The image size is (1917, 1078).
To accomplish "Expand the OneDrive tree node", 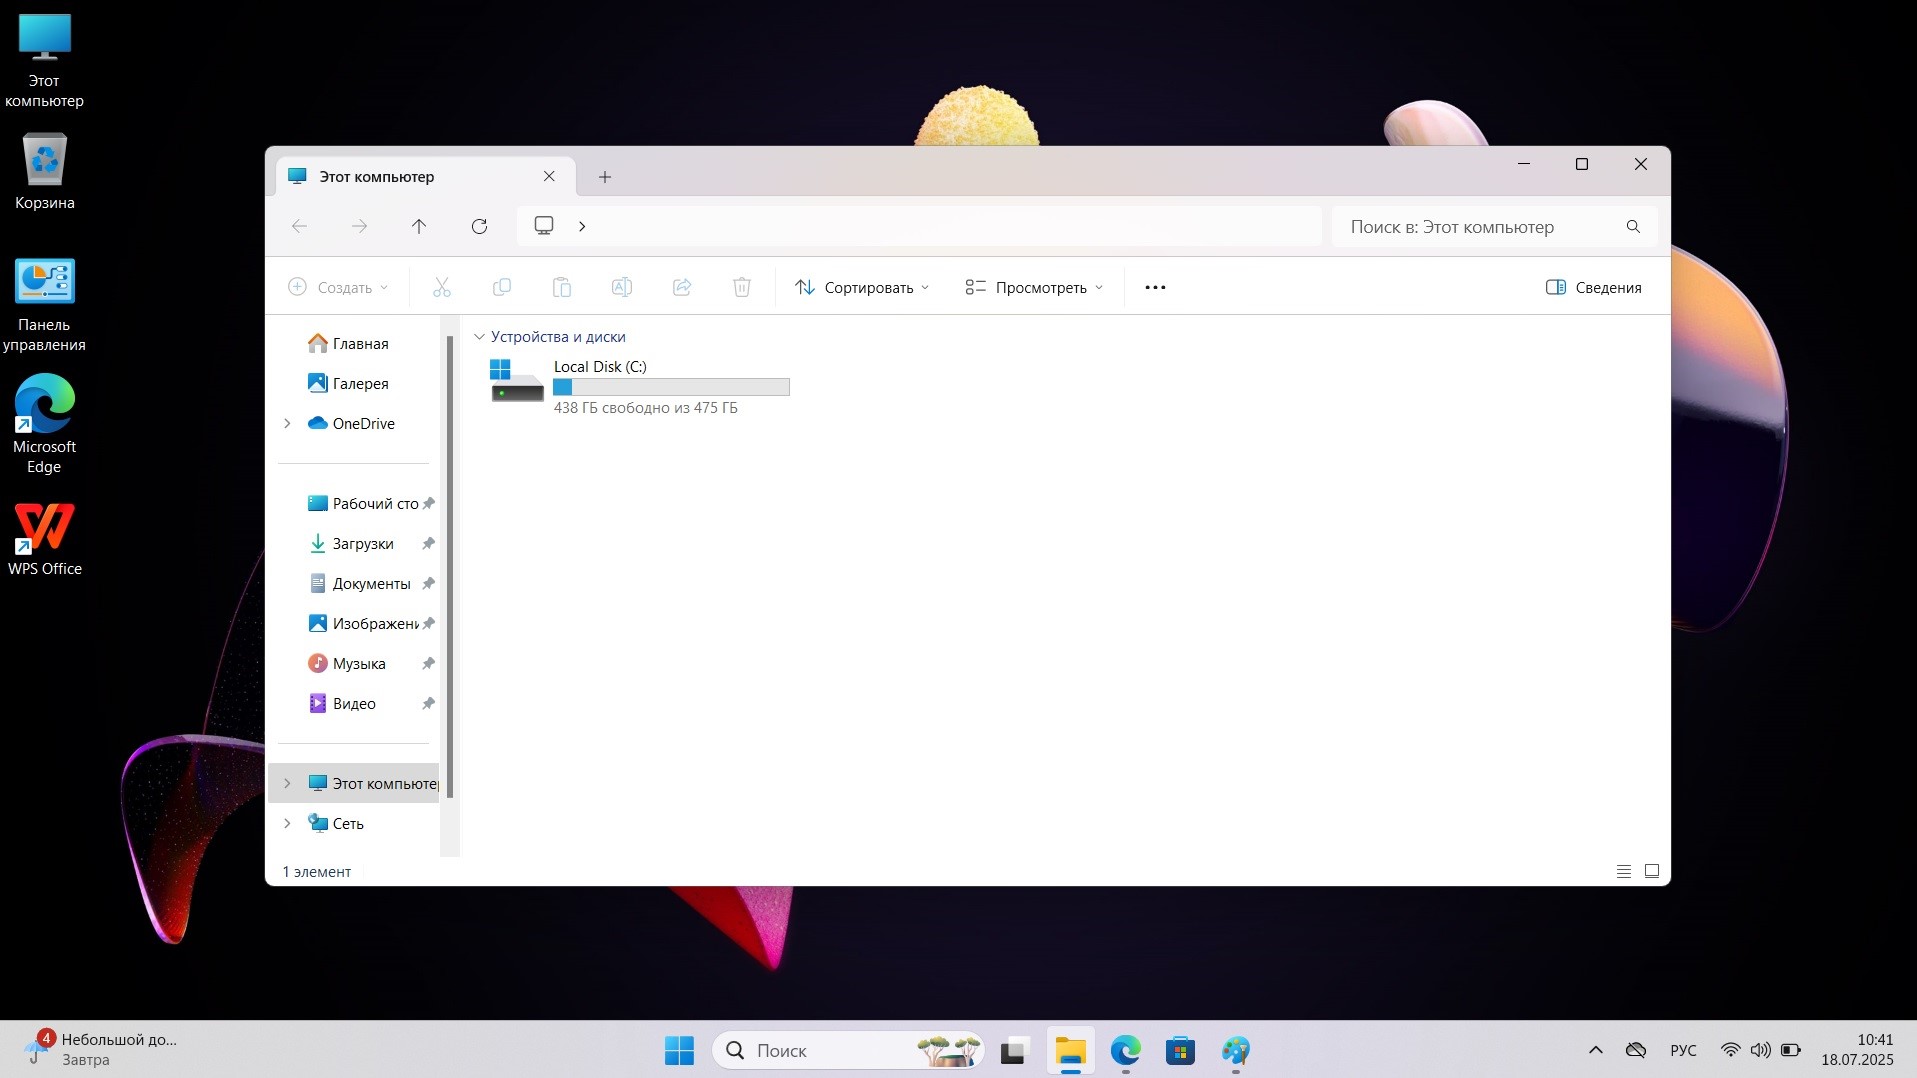I will pos(288,424).
